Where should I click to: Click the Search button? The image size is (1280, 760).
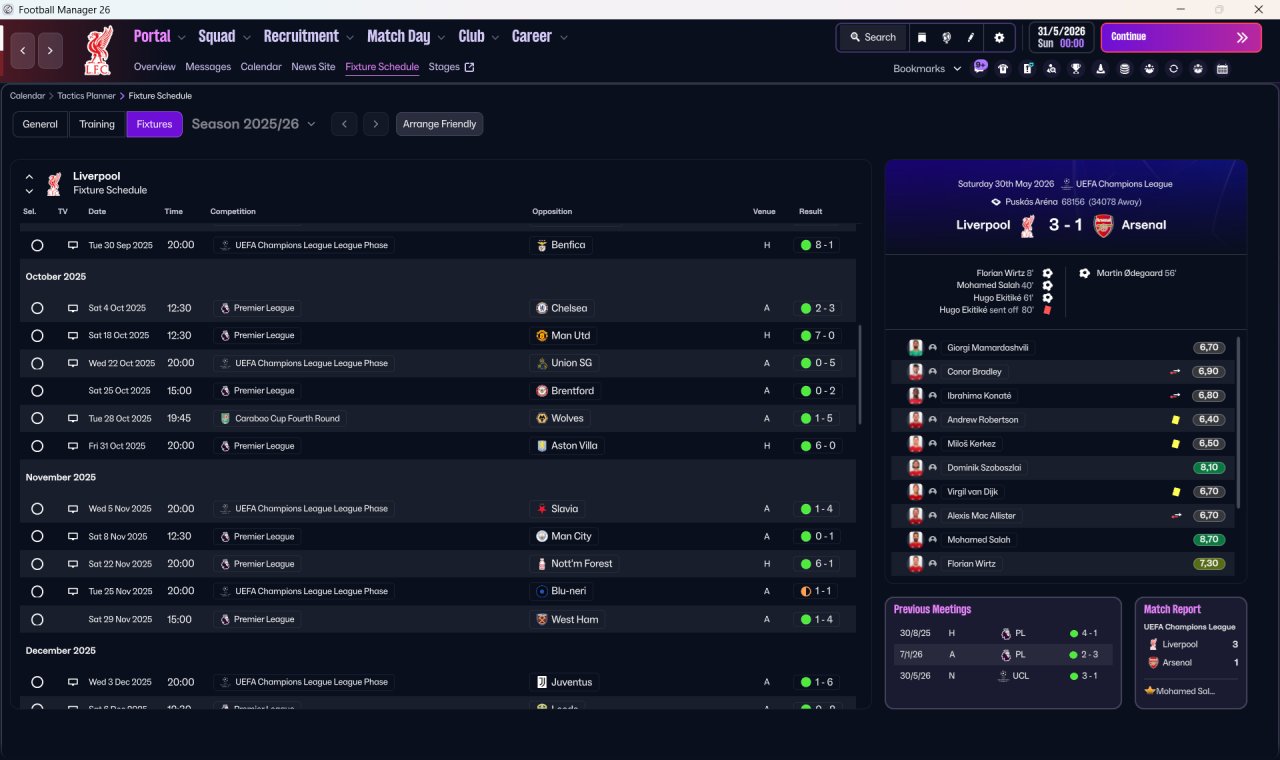(872, 37)
